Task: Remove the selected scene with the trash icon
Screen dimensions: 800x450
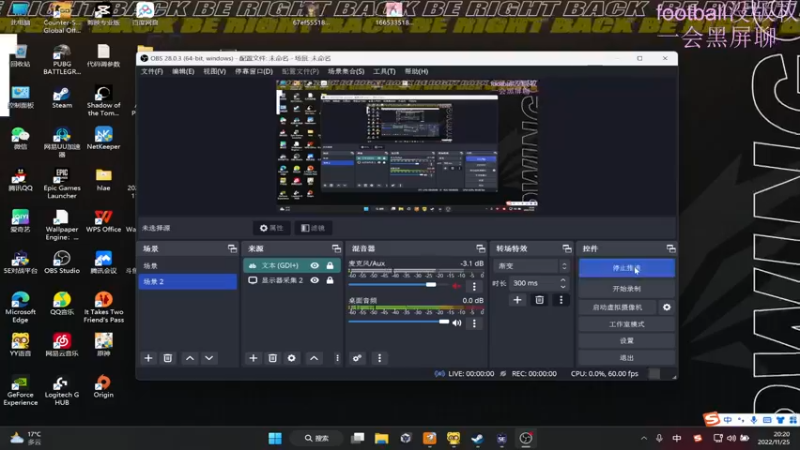Action: tap(167, 358)
